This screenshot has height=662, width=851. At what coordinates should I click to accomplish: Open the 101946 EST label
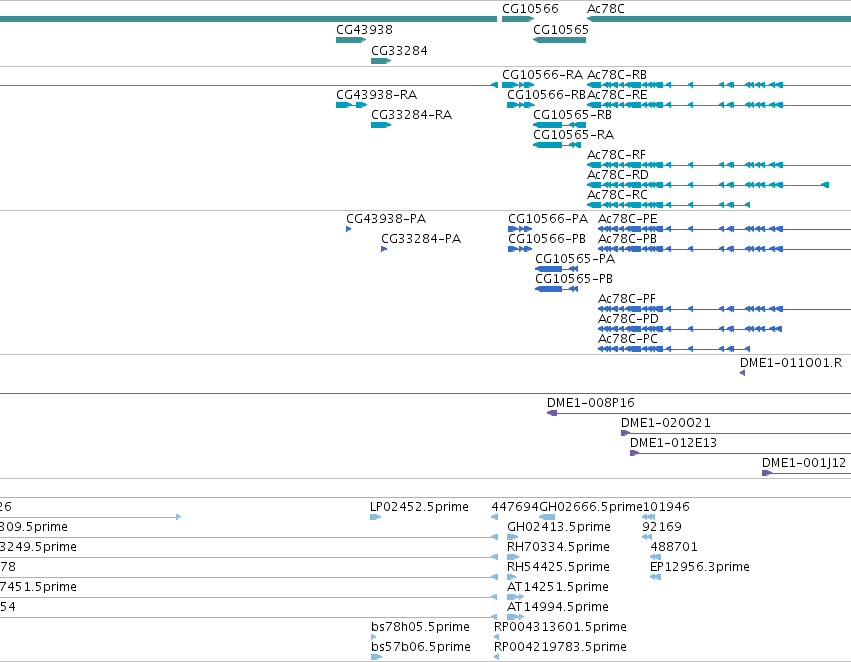666,507
